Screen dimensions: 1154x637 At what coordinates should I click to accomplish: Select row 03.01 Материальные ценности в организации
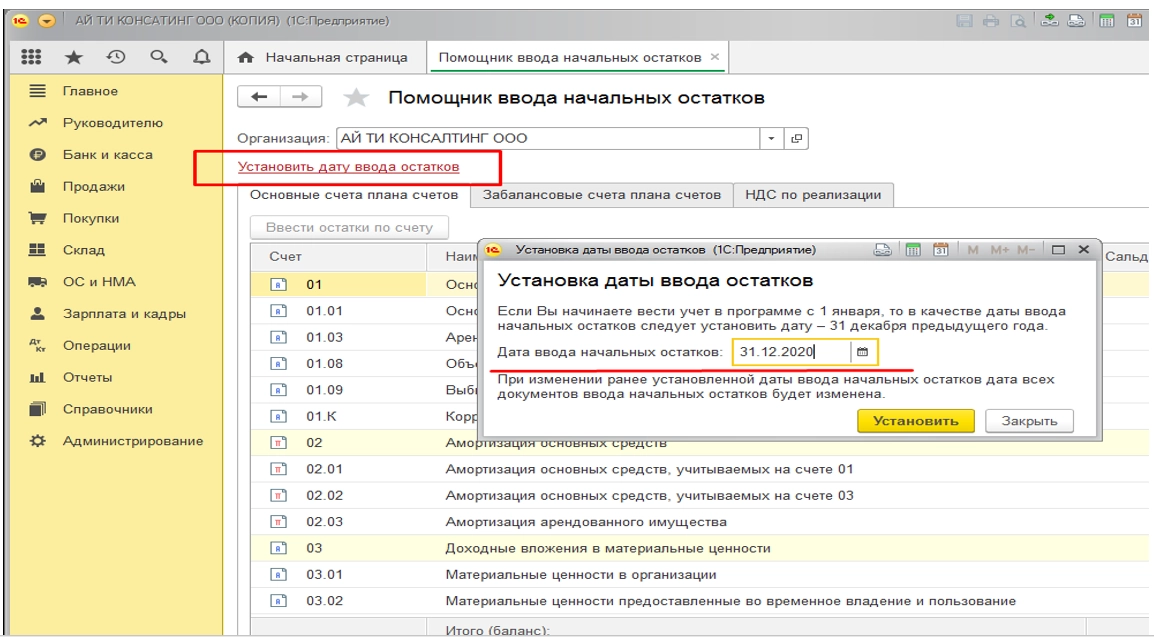click(699, 575)
